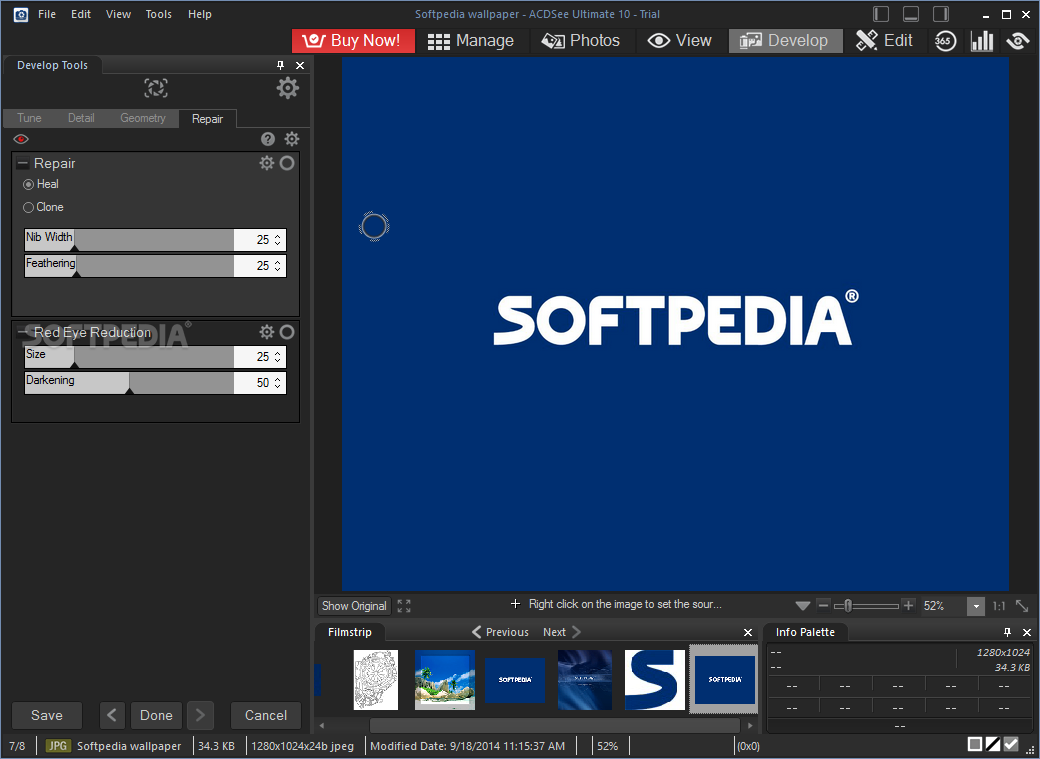Image resolution: width=1040 pixels, height=759 pixels.
Task: Switch to Photos mode
Action: [581, 40]
